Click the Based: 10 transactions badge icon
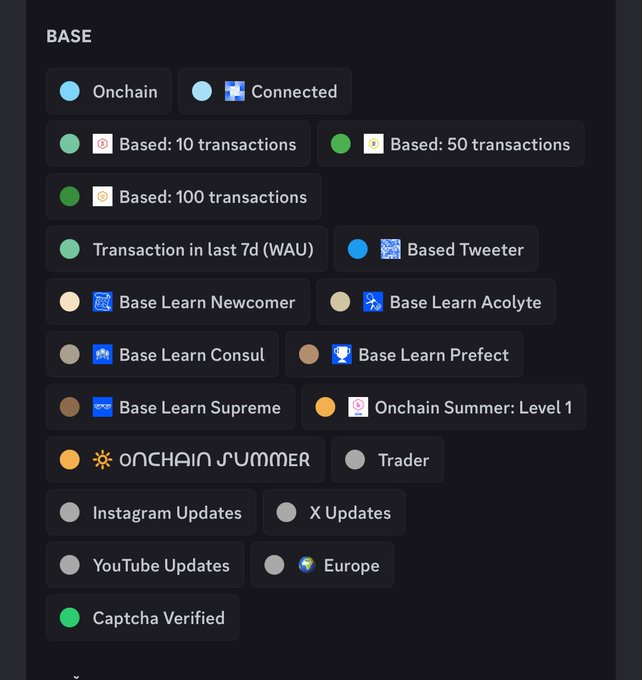The width and height of the screenshot is (642, 680). [x=102, y=144]
